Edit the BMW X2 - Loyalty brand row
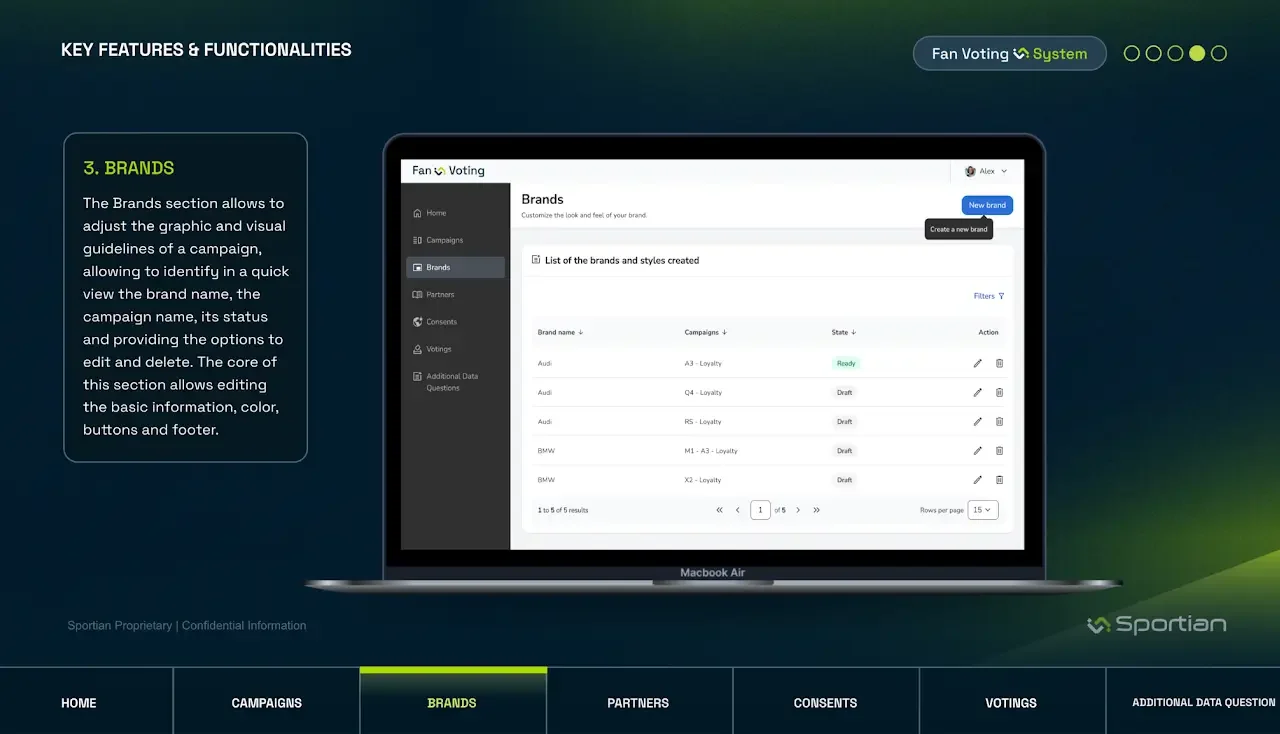1280x734 pixels. [978, 480]
